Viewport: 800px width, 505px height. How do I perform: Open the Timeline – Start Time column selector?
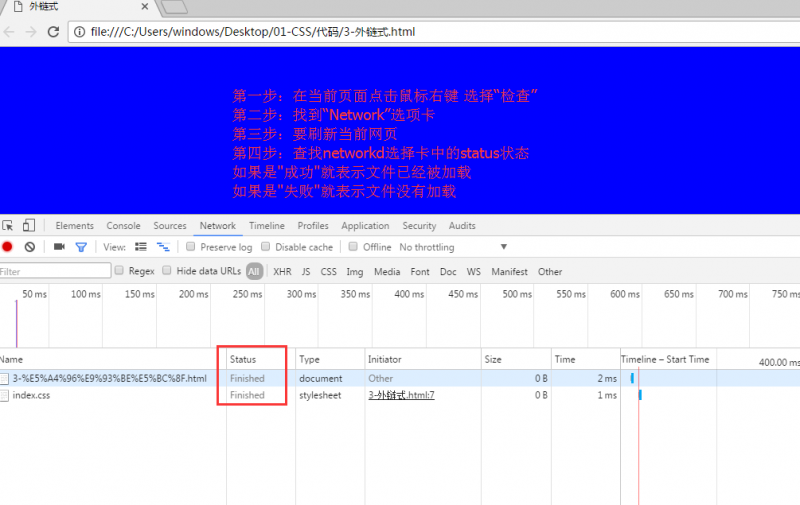click(x=665, y=359)
